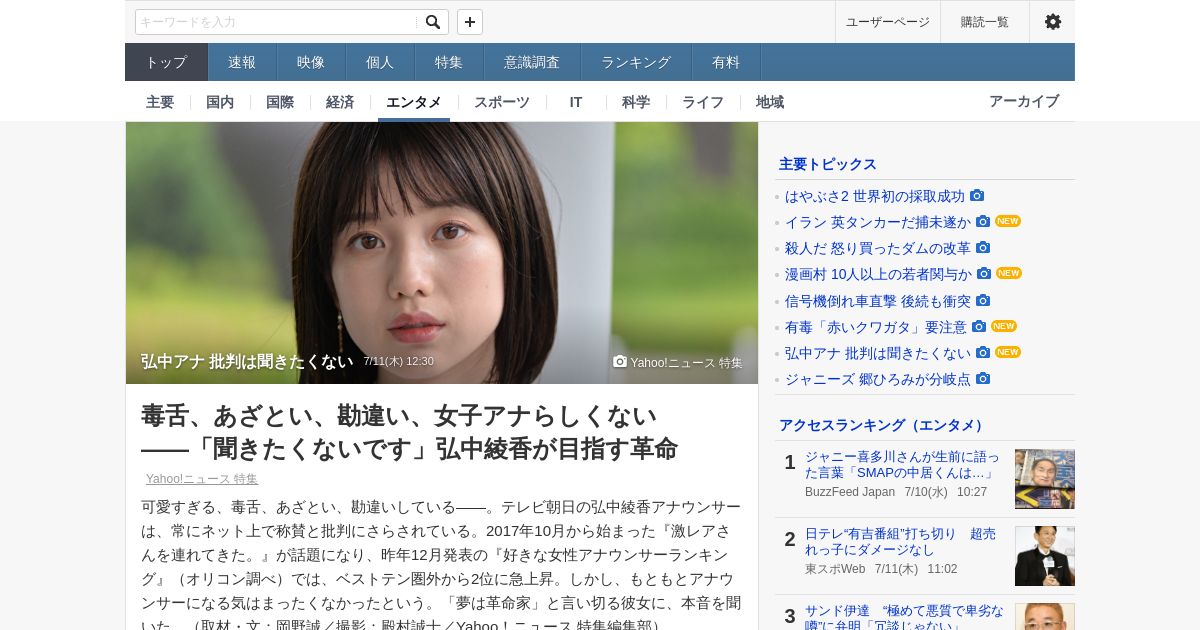
Task: Click thumbnail for ranking 3 サンド伊達 article
Action: 1045,617
